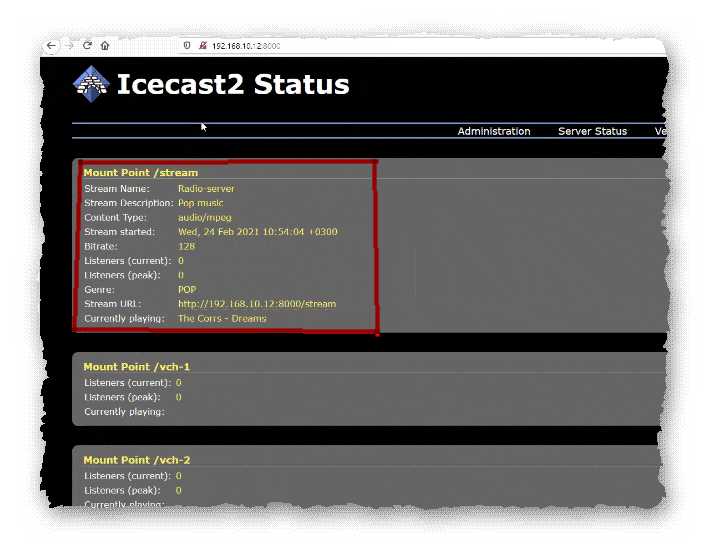Viewport: 704px width, 544px height.
Task: Click Listeners (peak) label under /stream
Action: pyautogui.click(x=122, y=275)
